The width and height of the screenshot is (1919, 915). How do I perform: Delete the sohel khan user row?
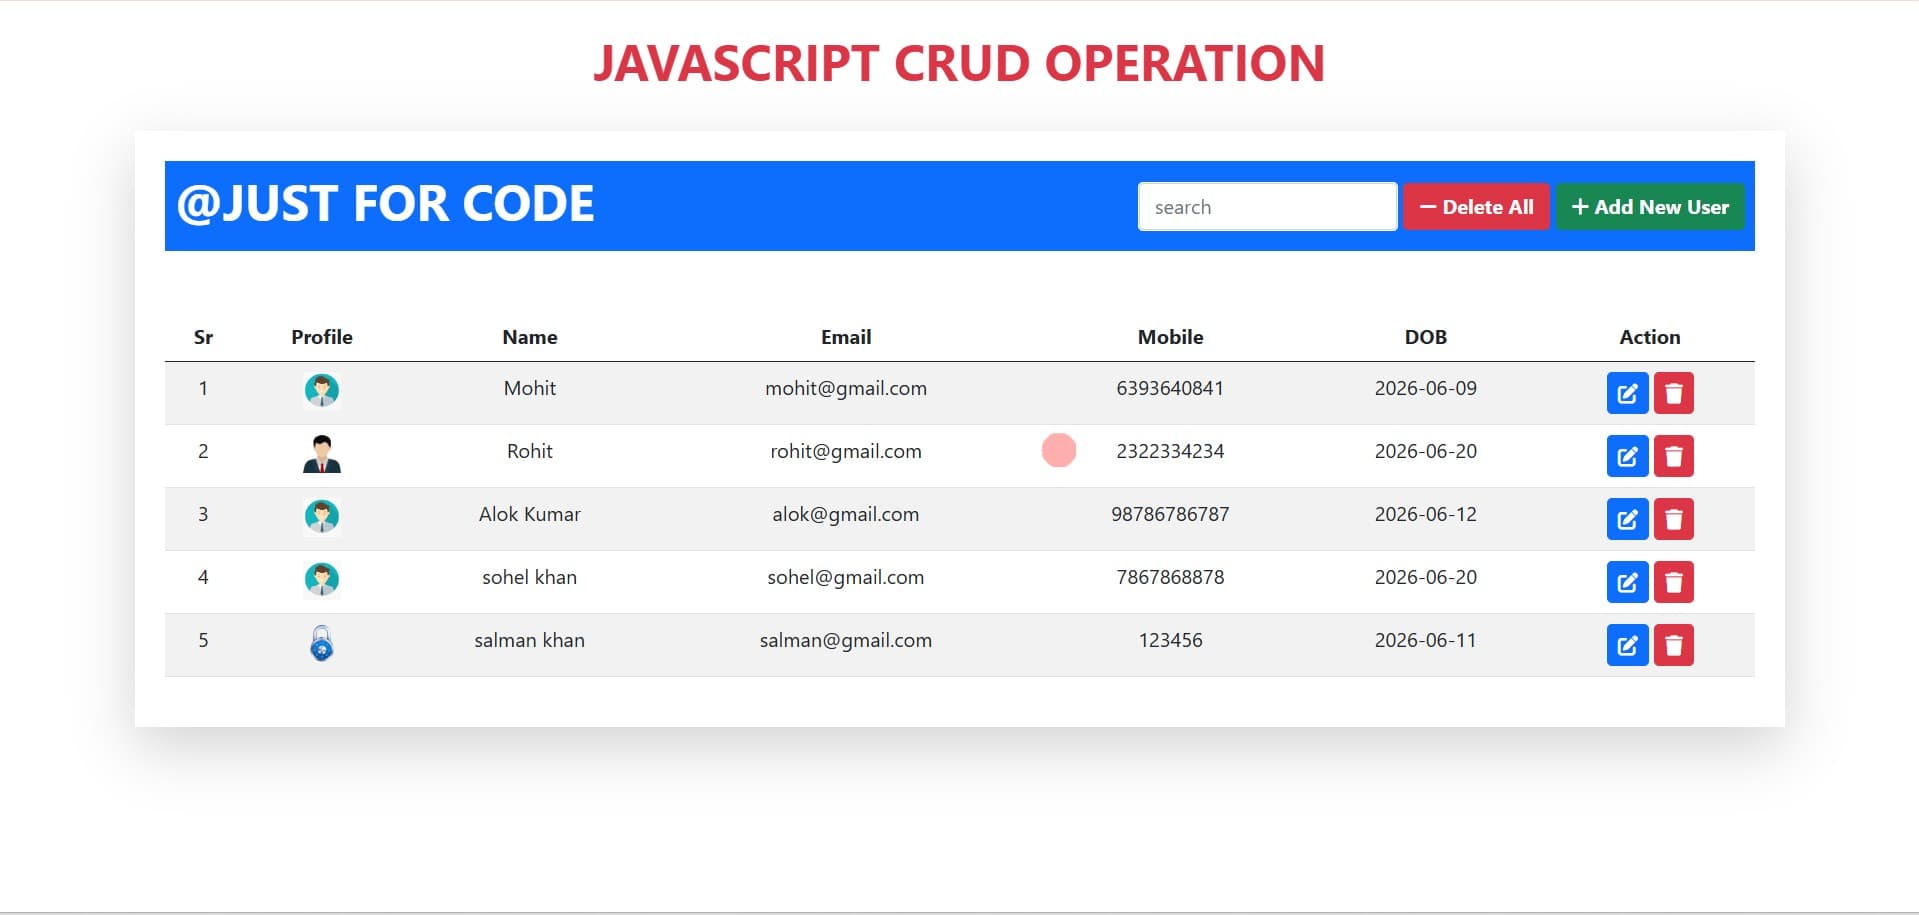[1673, 582]
